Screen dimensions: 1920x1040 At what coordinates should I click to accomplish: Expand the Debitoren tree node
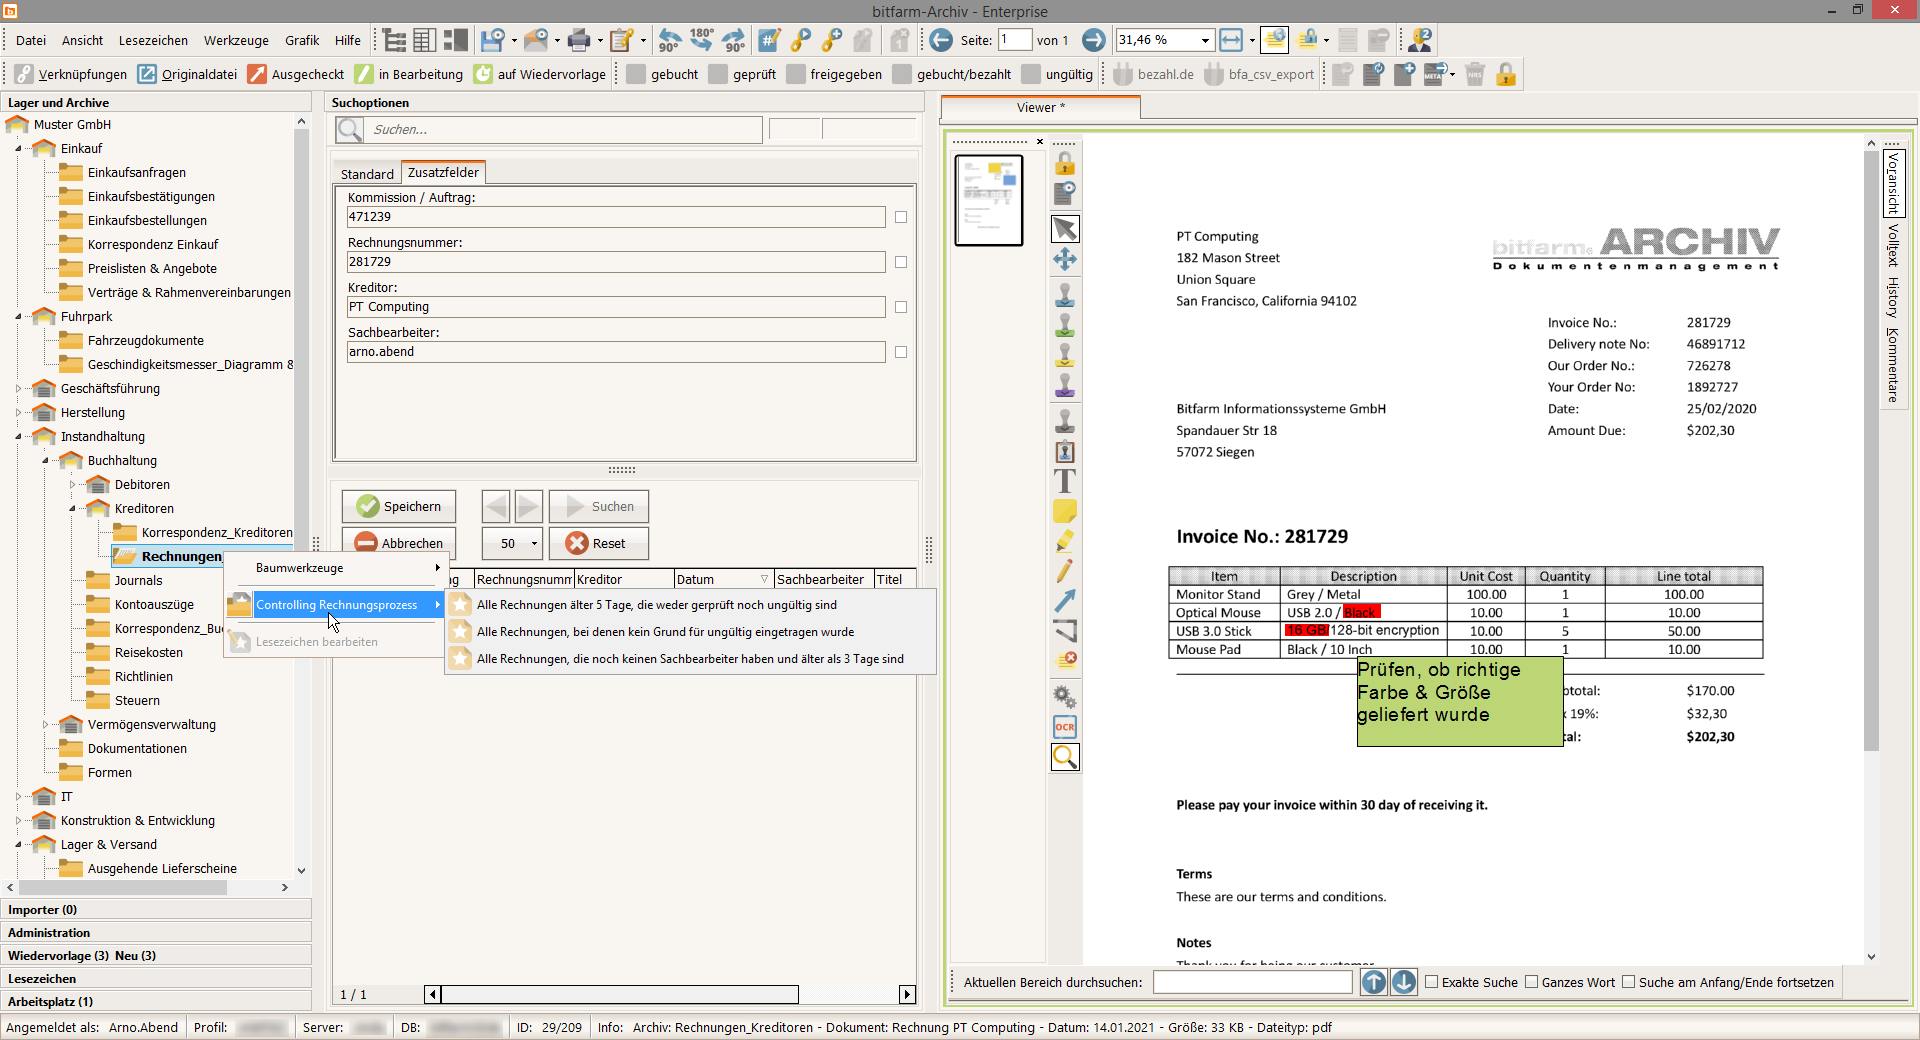[72, 484]
